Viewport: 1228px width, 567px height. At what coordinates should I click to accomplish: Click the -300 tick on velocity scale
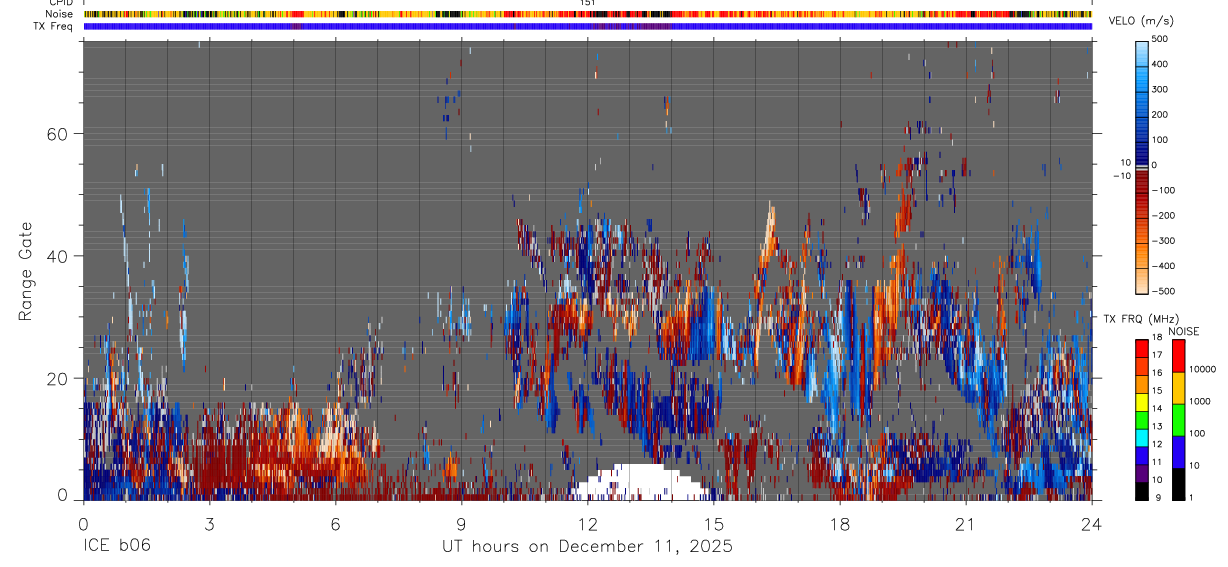click(x=1163, y=241)
